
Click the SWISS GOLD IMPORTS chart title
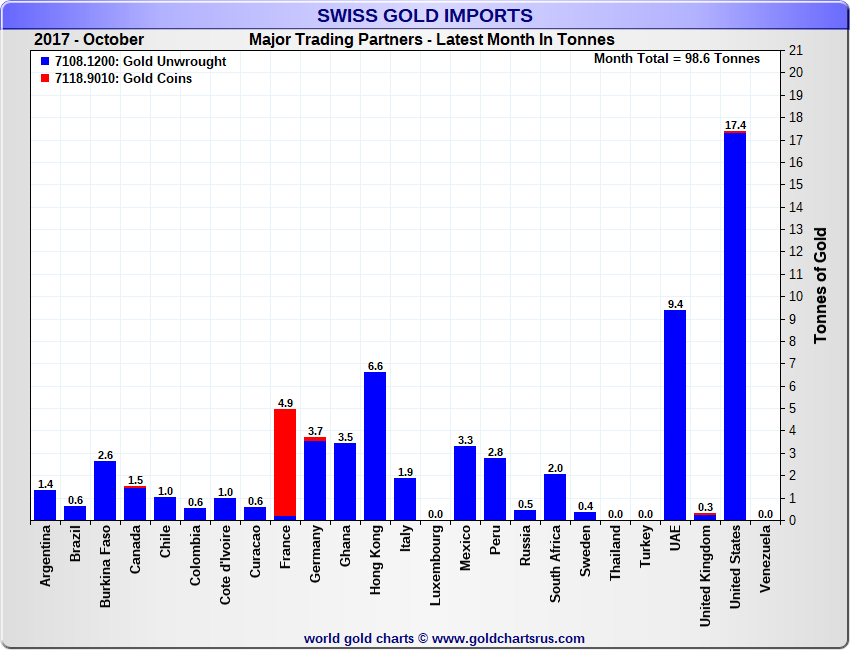[x=425, y=15]
